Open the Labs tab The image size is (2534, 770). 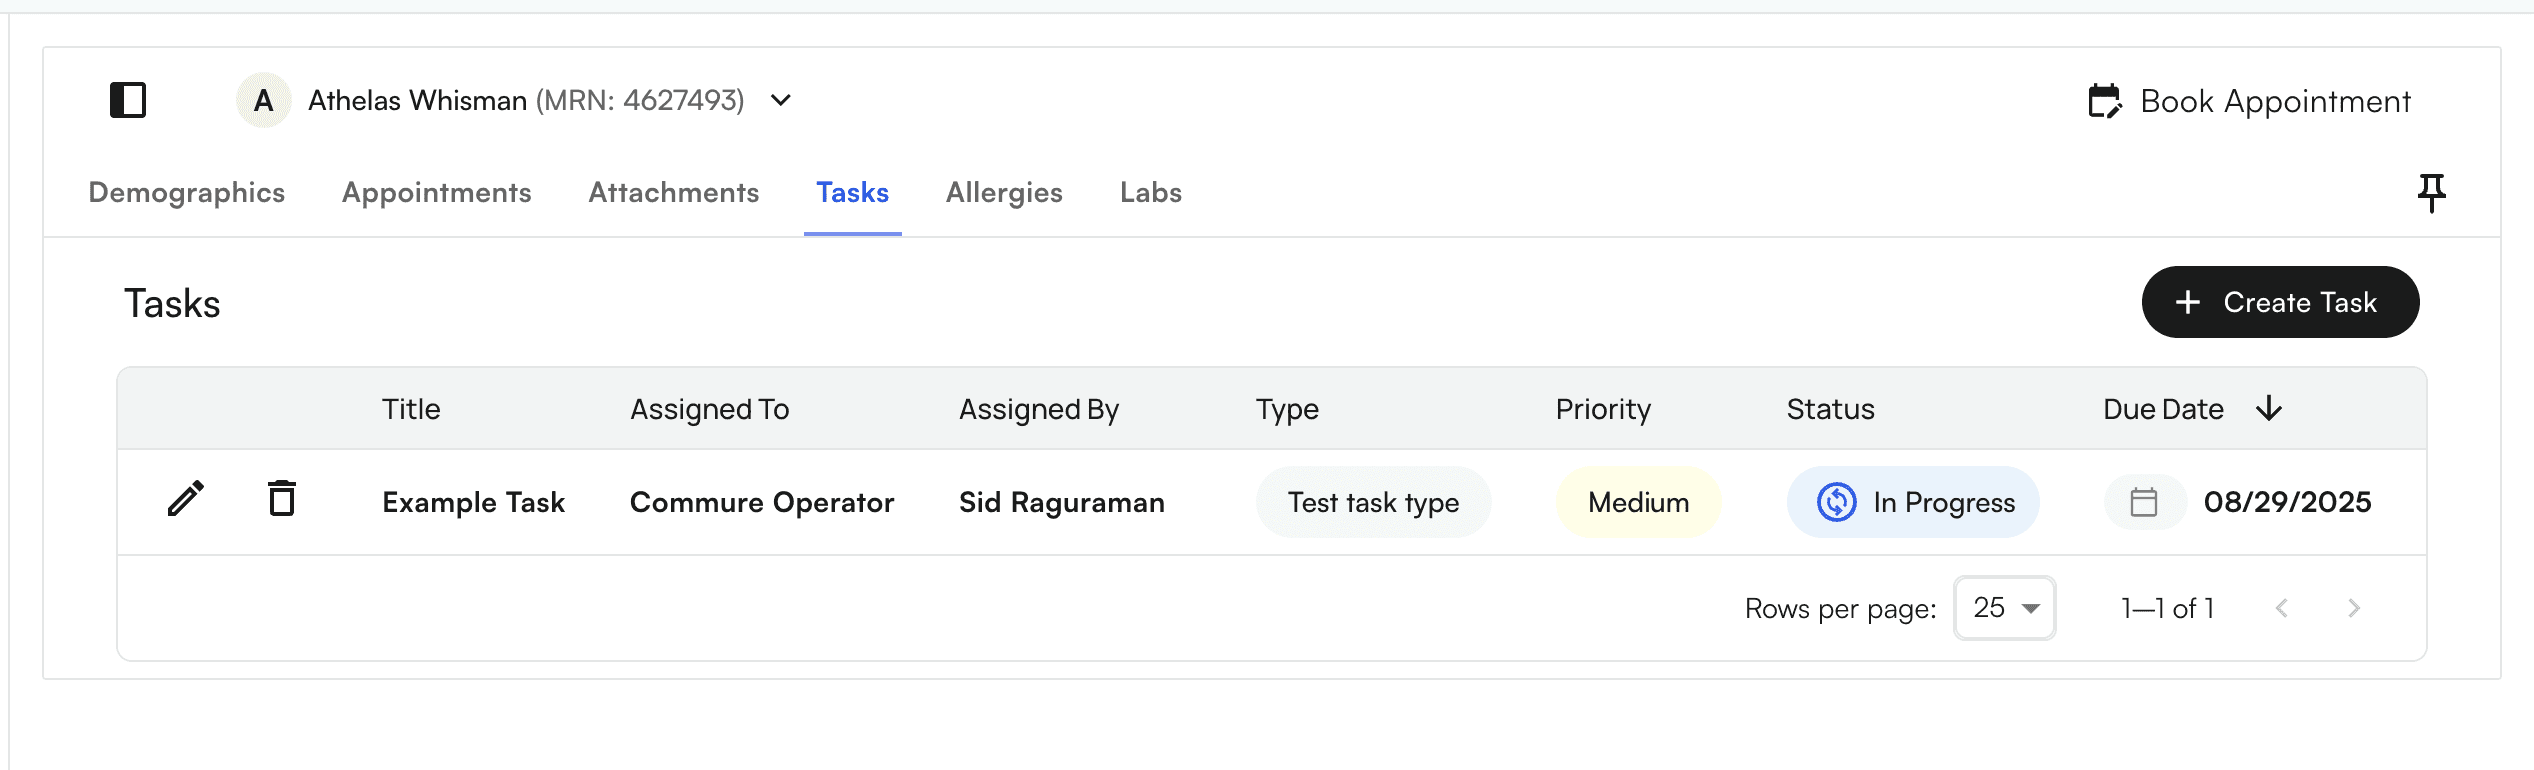click(1151, 192)
